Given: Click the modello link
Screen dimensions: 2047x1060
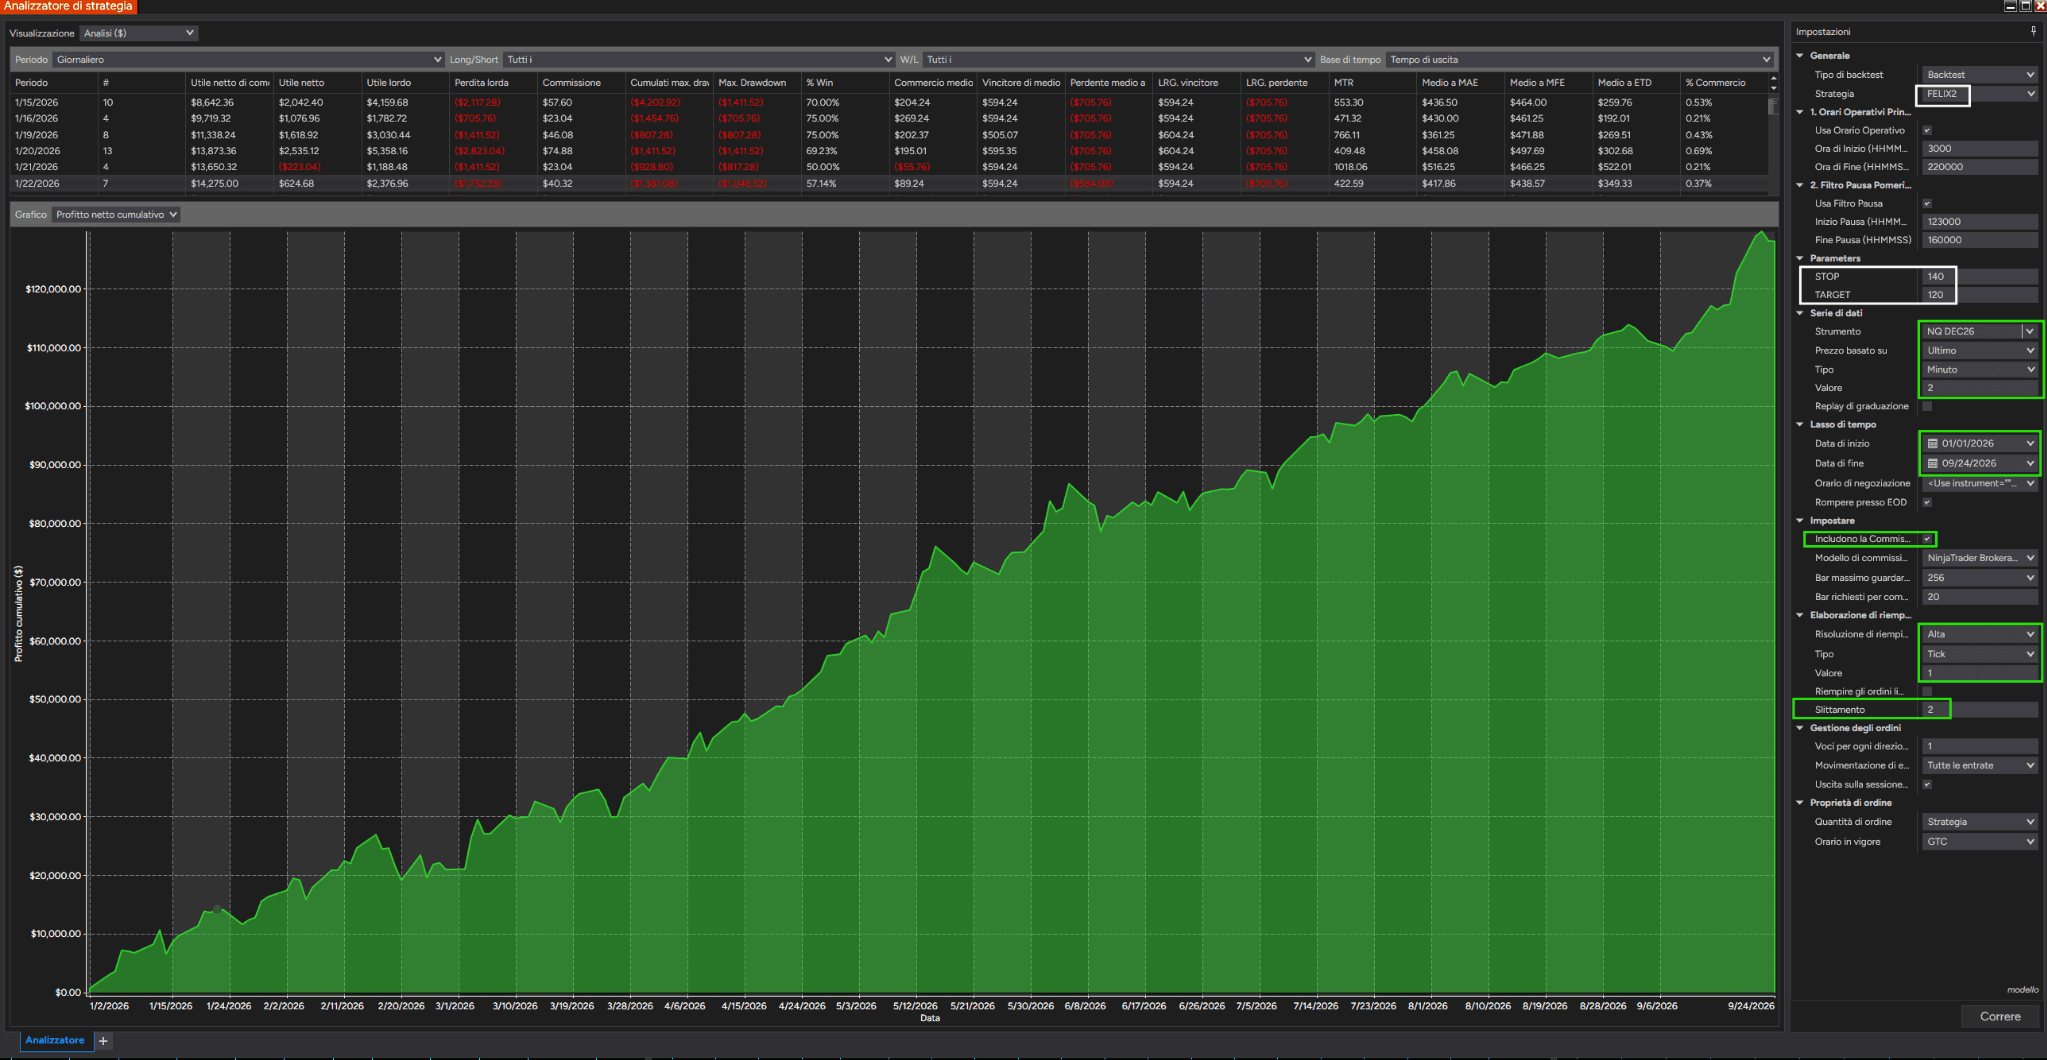Looking at the screenshot, I should click(x=2022, y=990).
